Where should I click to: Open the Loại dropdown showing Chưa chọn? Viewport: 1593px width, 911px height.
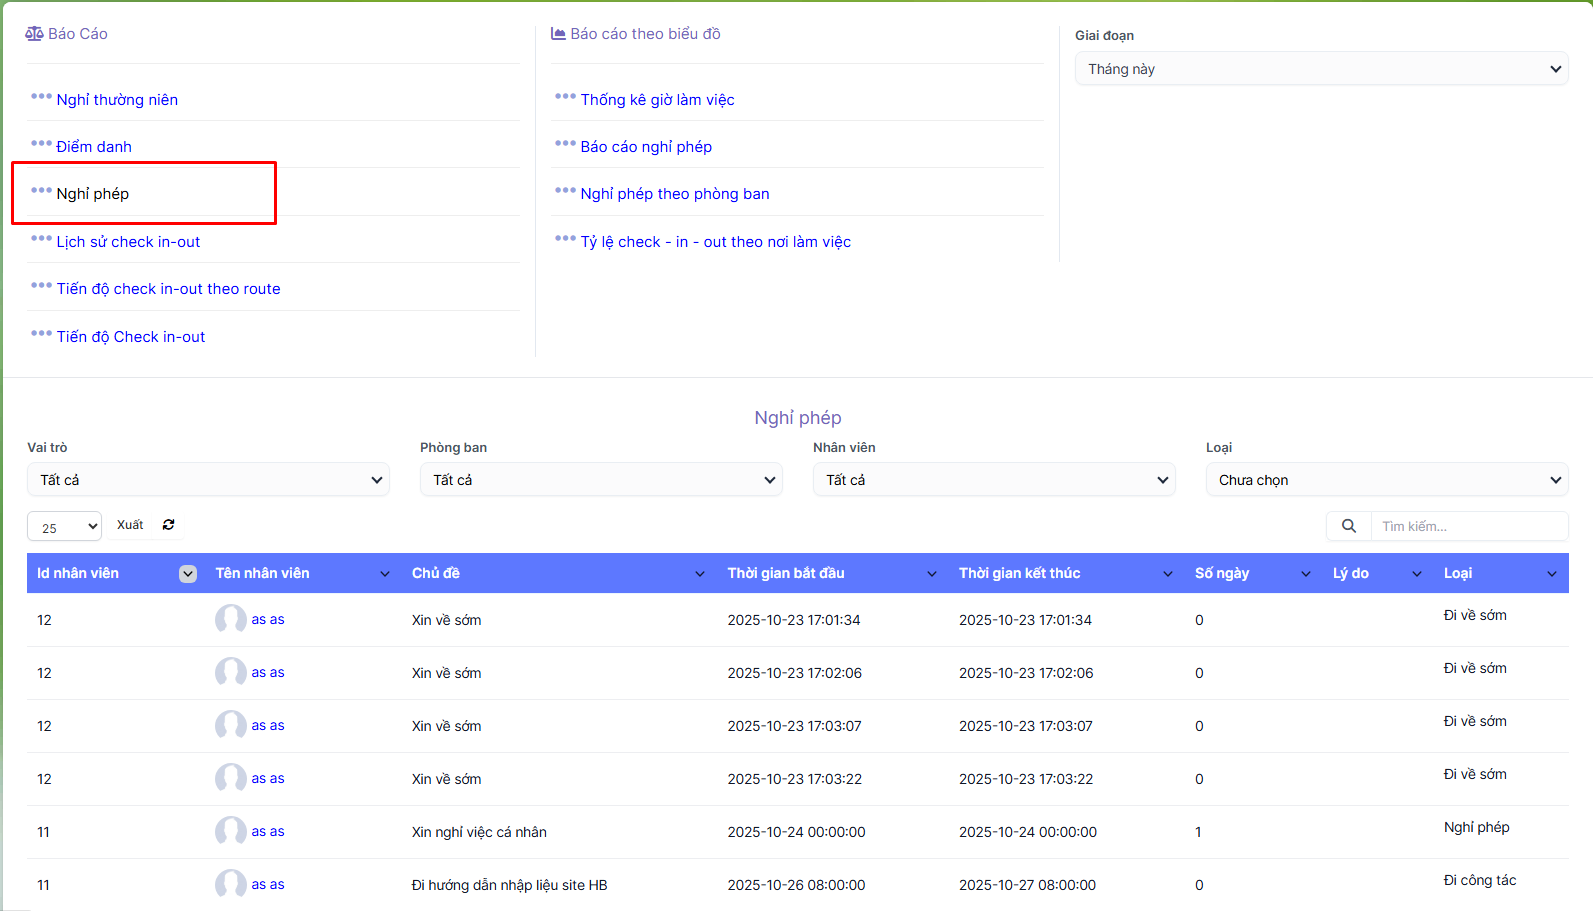coord(1386,480)
